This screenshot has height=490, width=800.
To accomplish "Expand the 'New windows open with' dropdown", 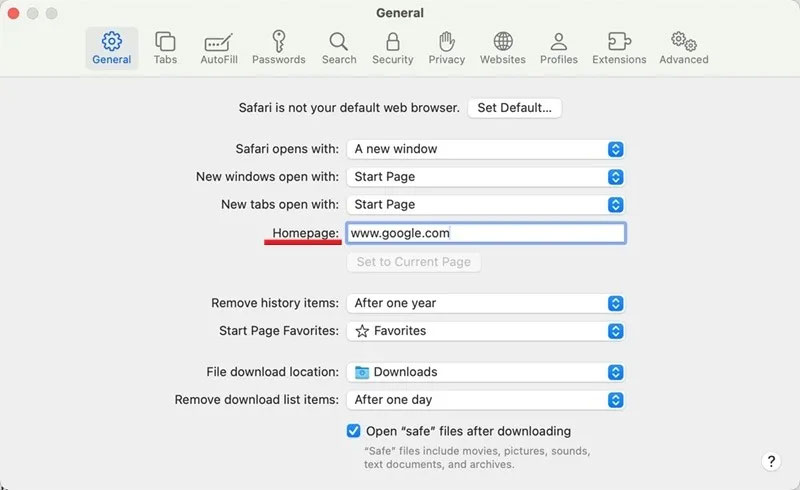I will [x=486, y=177].
